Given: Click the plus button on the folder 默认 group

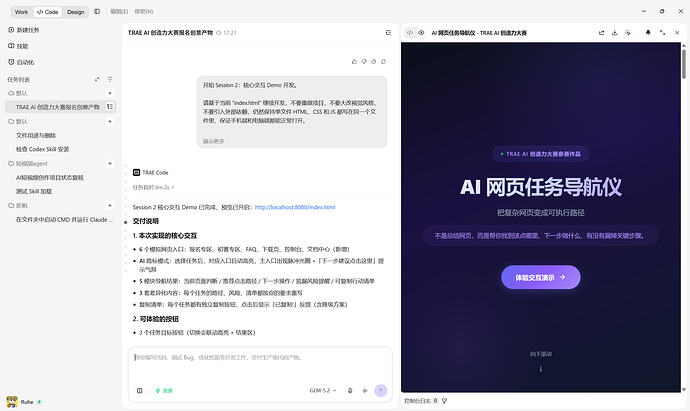Looking at the screenshot, I should coord(110,121).
